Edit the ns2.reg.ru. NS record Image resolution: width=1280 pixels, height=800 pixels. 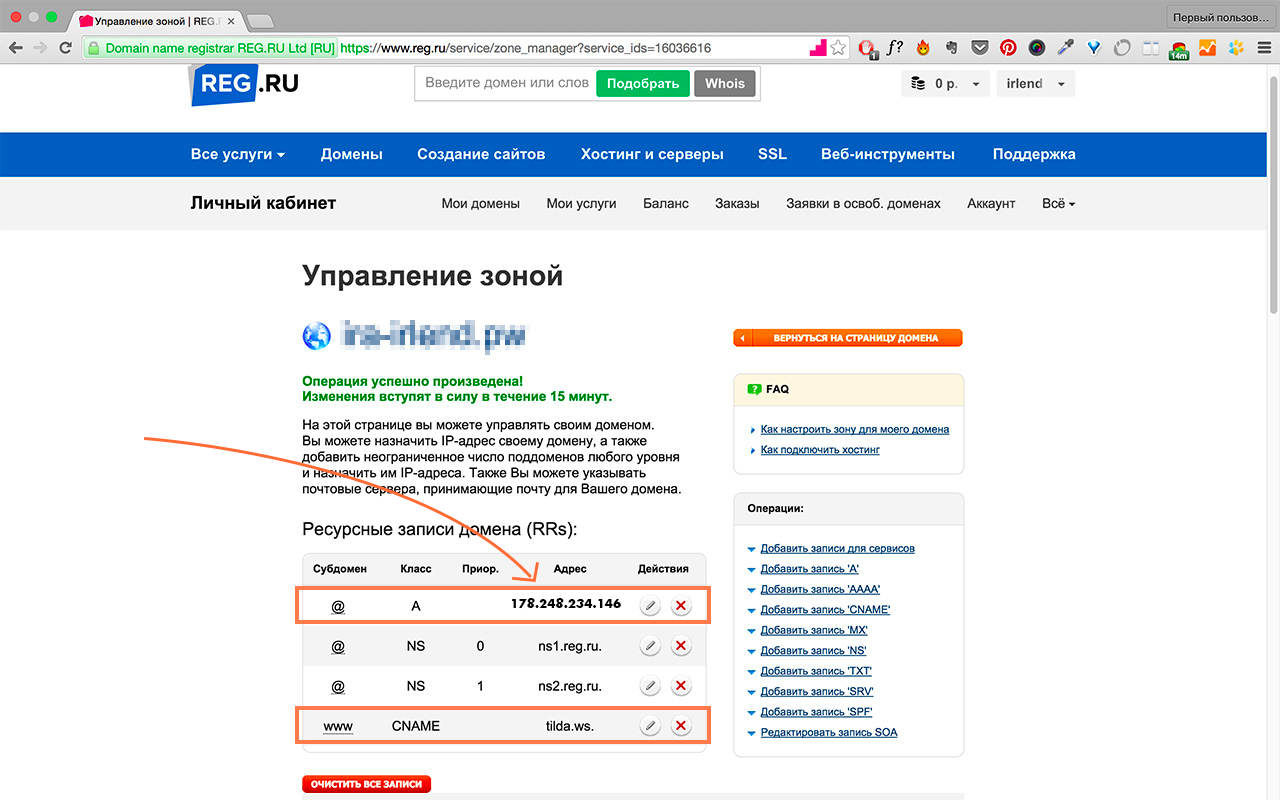(x=650, y=686)
